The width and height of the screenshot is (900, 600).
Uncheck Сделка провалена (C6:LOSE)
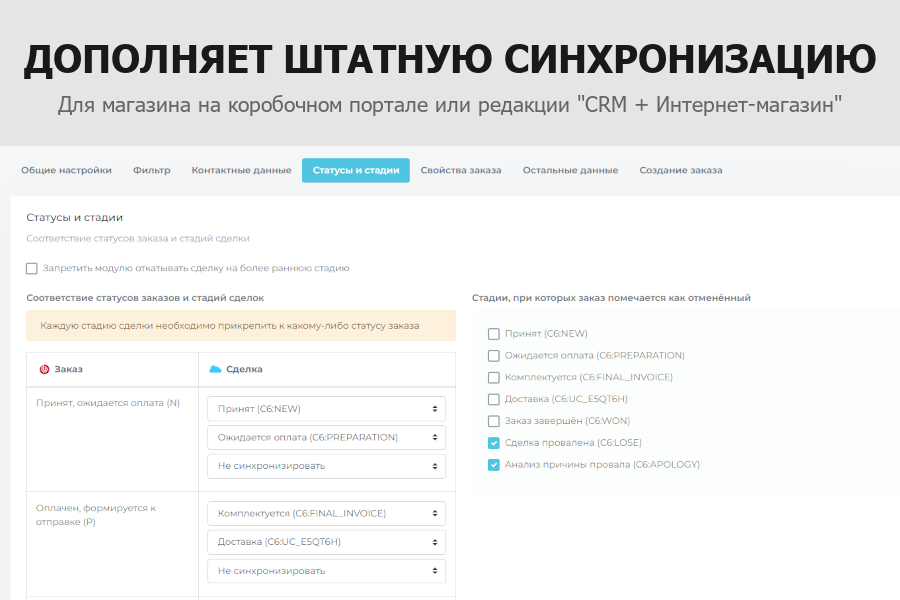pyautogui.click(x=493, y=442)
